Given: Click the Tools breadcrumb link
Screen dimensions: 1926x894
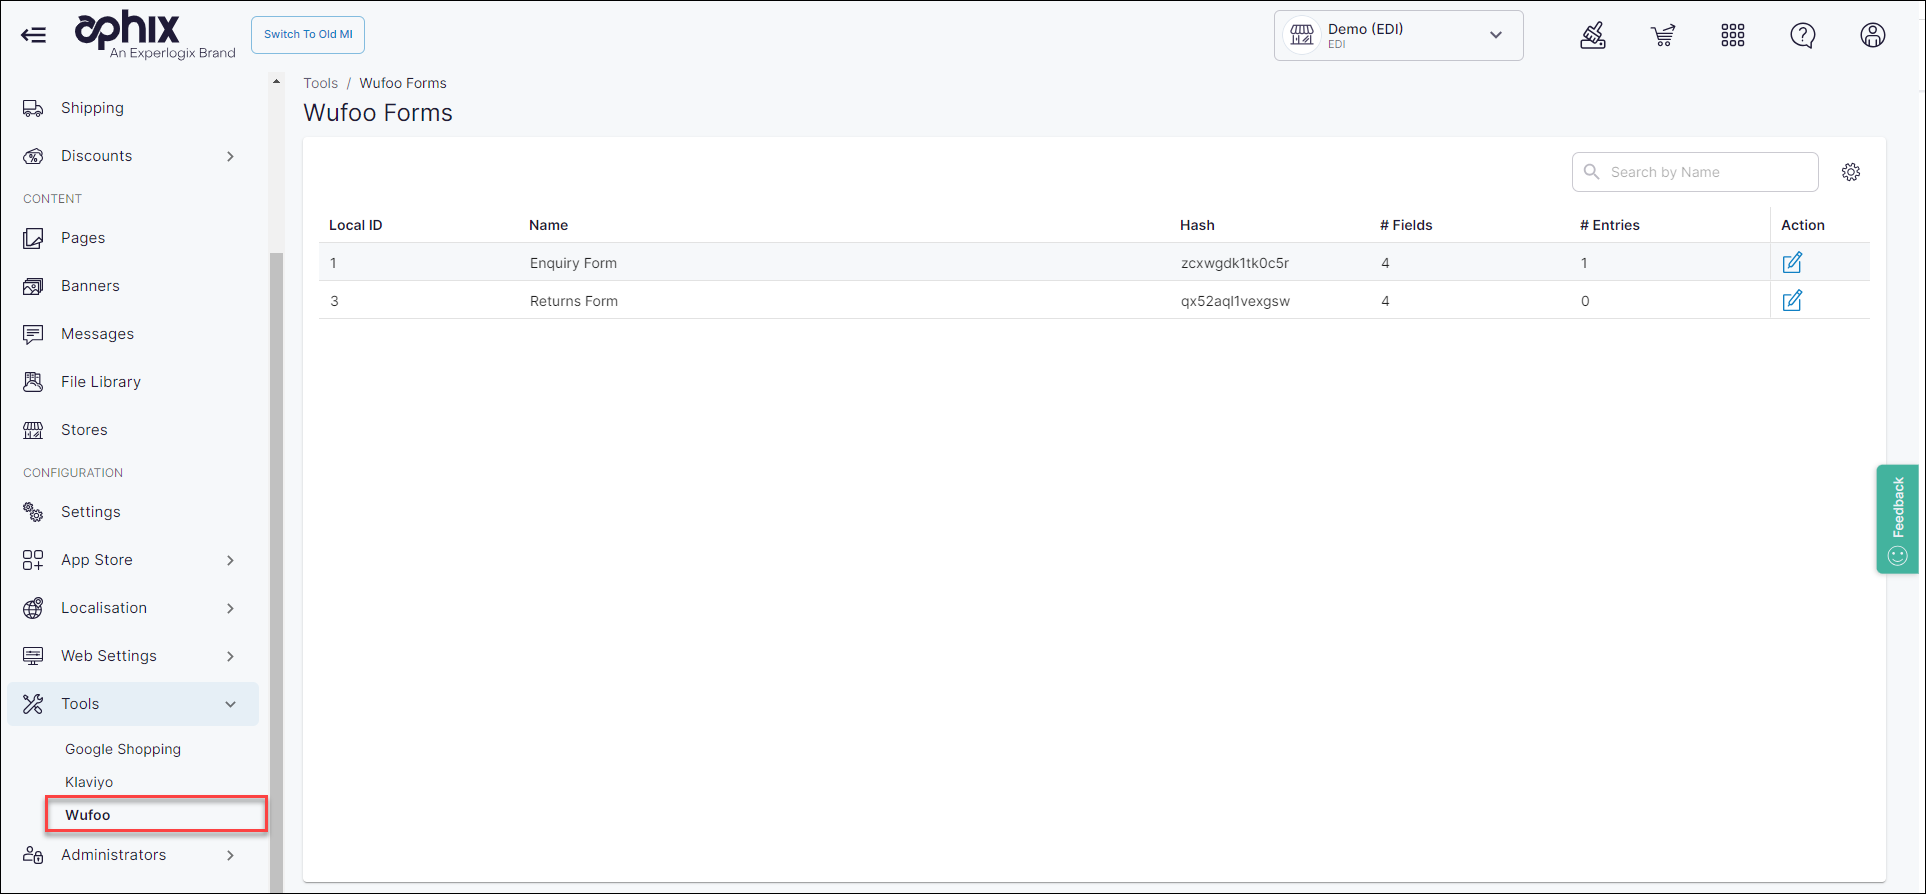Looking at the screenshot, I should 320,83.
